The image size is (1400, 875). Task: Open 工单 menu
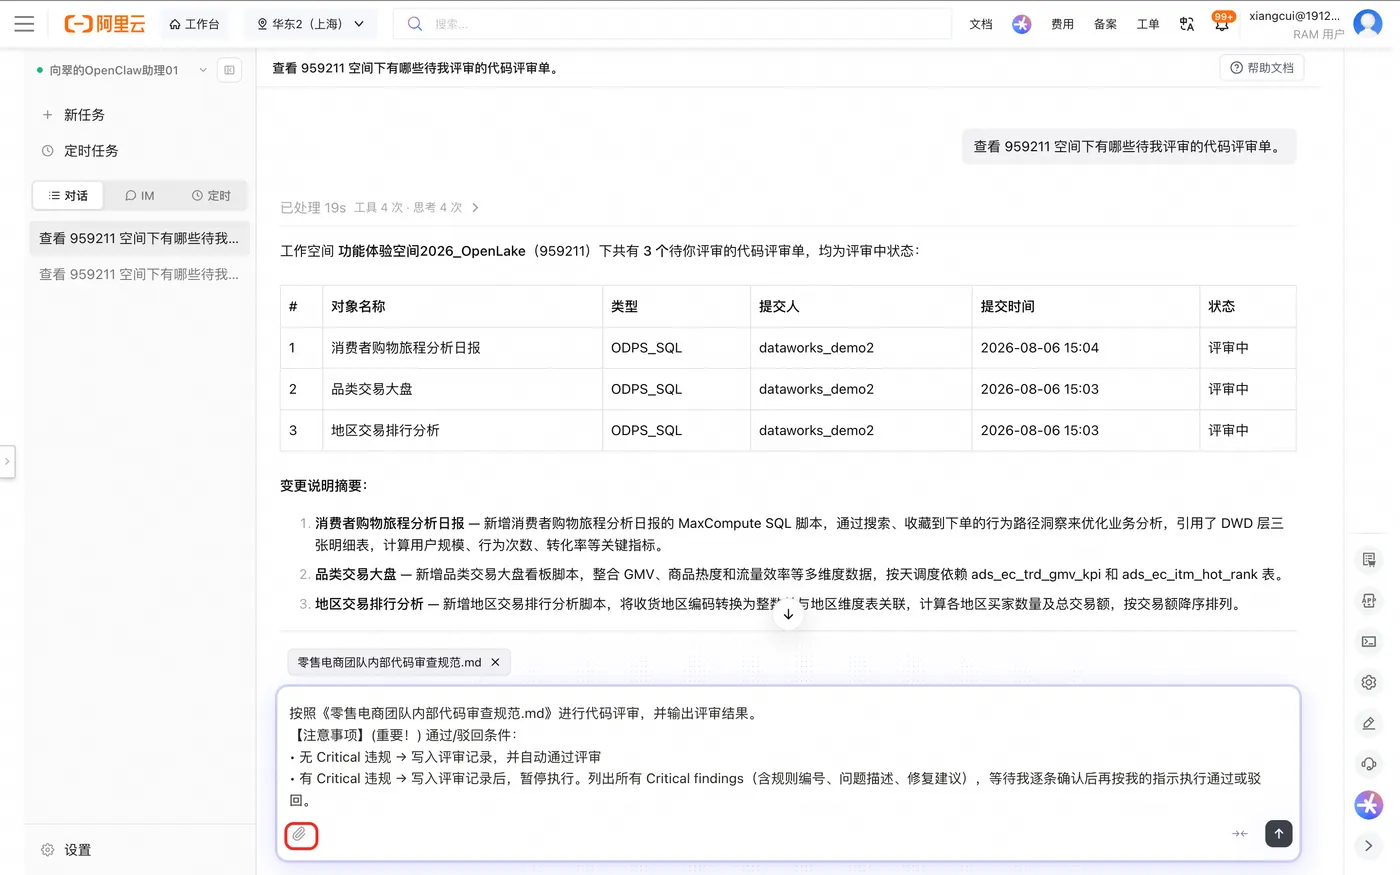click(x=1148, y=24)
